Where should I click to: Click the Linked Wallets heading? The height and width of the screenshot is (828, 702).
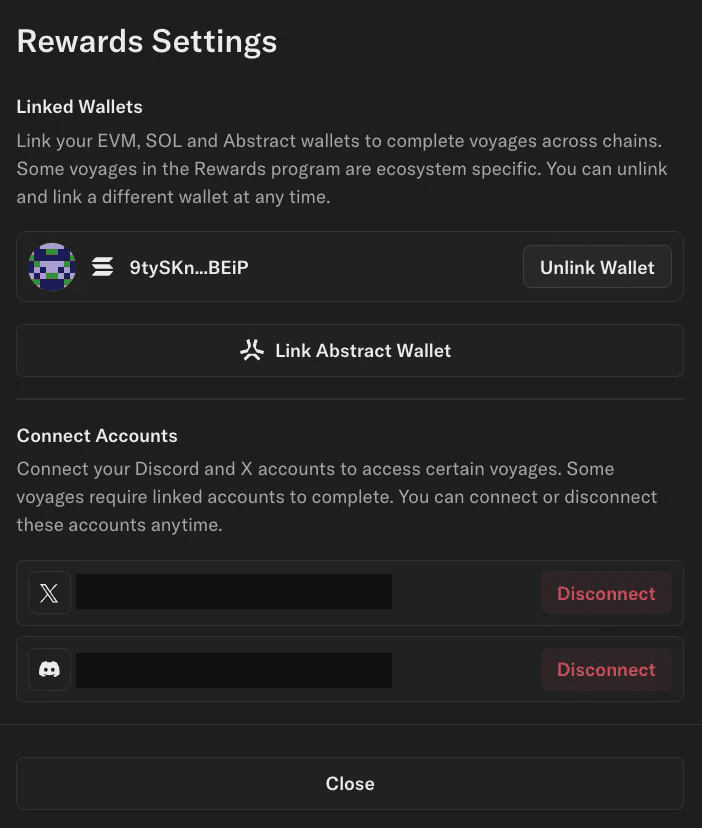[80, 107]
